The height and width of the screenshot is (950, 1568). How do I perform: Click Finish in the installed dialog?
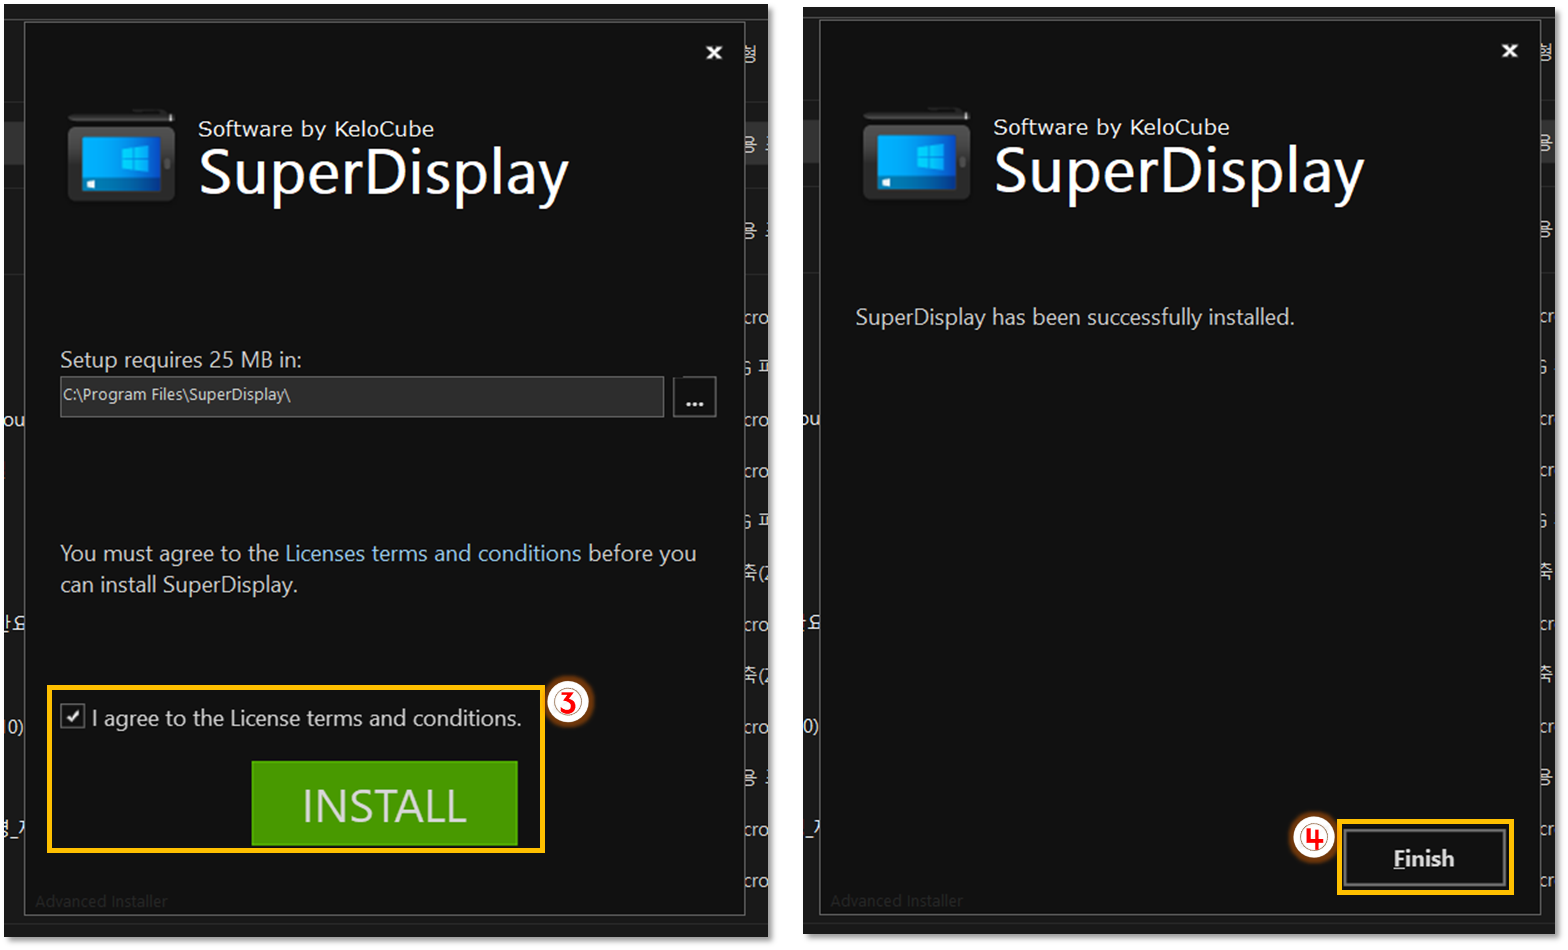coord(1424,858)
